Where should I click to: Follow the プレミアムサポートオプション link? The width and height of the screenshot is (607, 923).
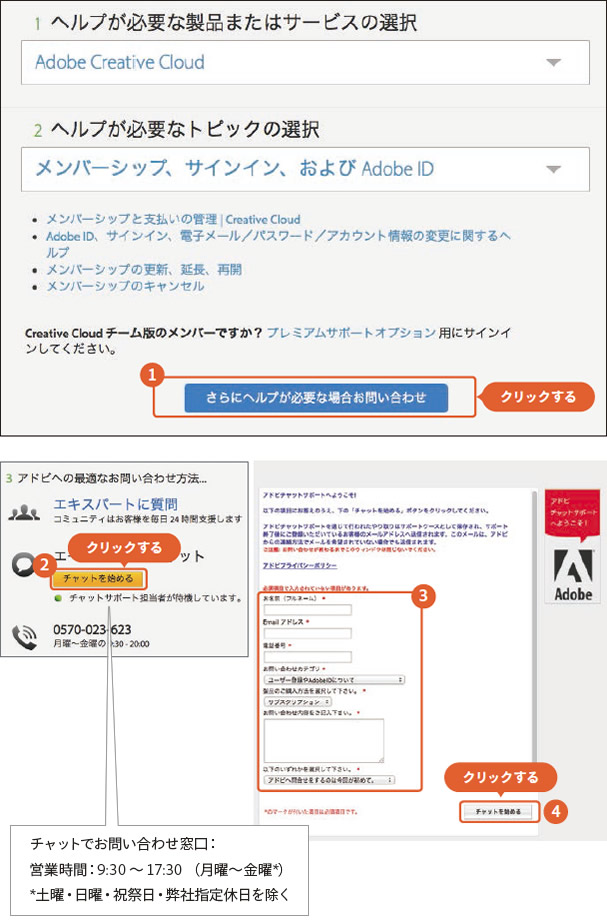[351, 333]
